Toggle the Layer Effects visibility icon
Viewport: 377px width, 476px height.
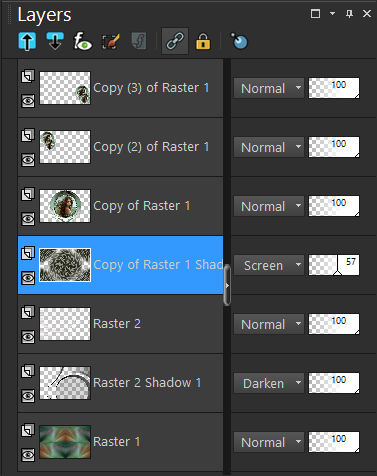click(x=83, y=41)
